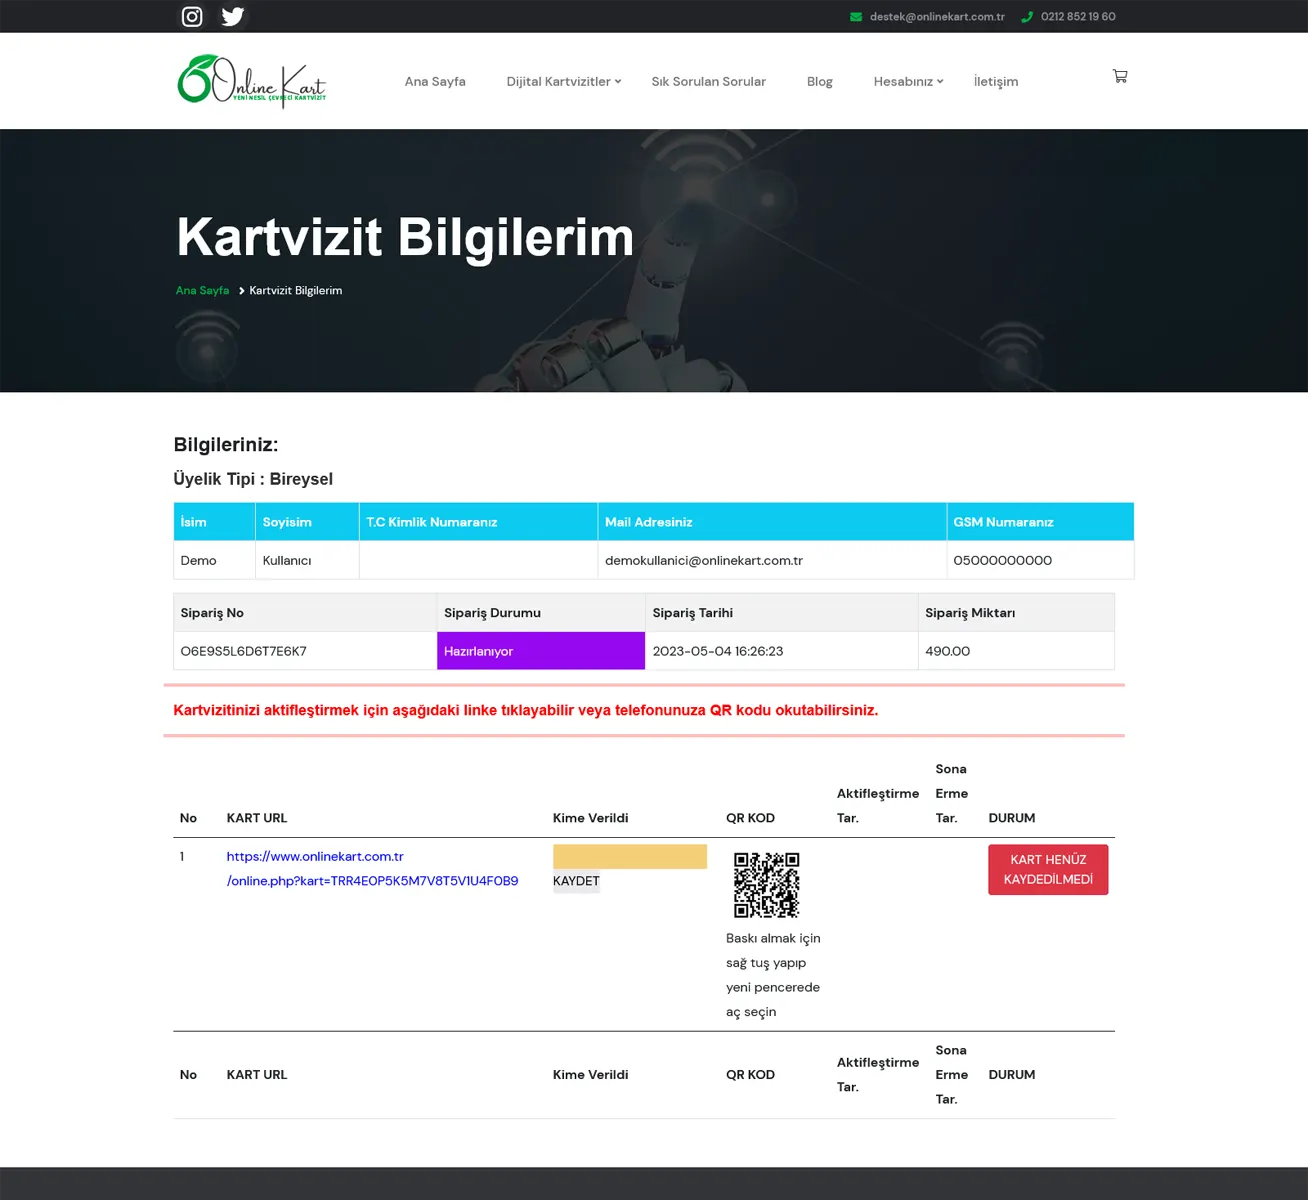Screen dimensions: 1308x1200
Task: Click destek@onlinekart.com.tr email address
Action: 937,17
